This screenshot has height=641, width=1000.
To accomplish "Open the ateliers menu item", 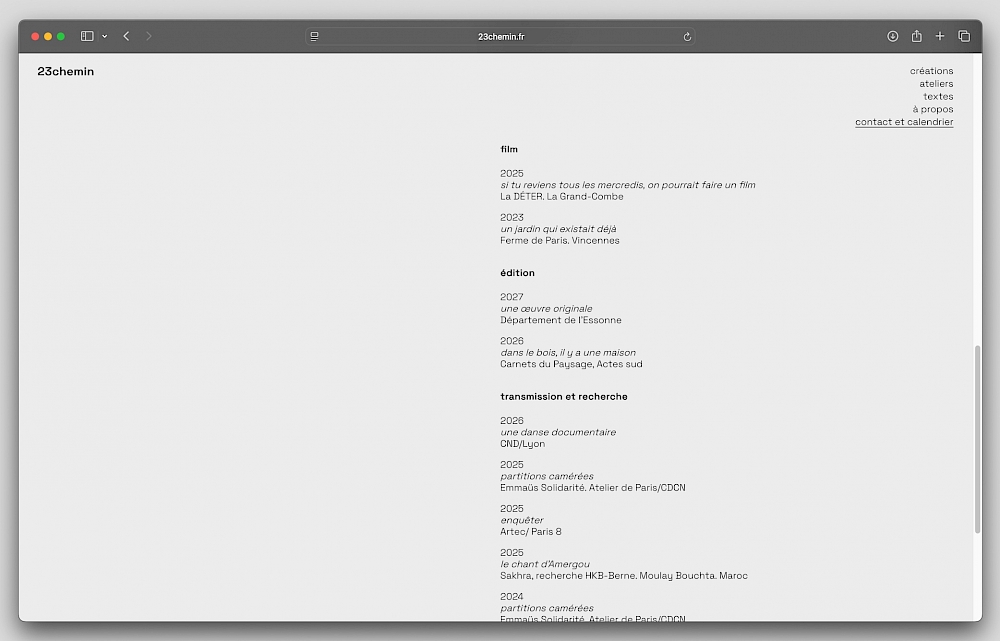I will pos(936,84).
